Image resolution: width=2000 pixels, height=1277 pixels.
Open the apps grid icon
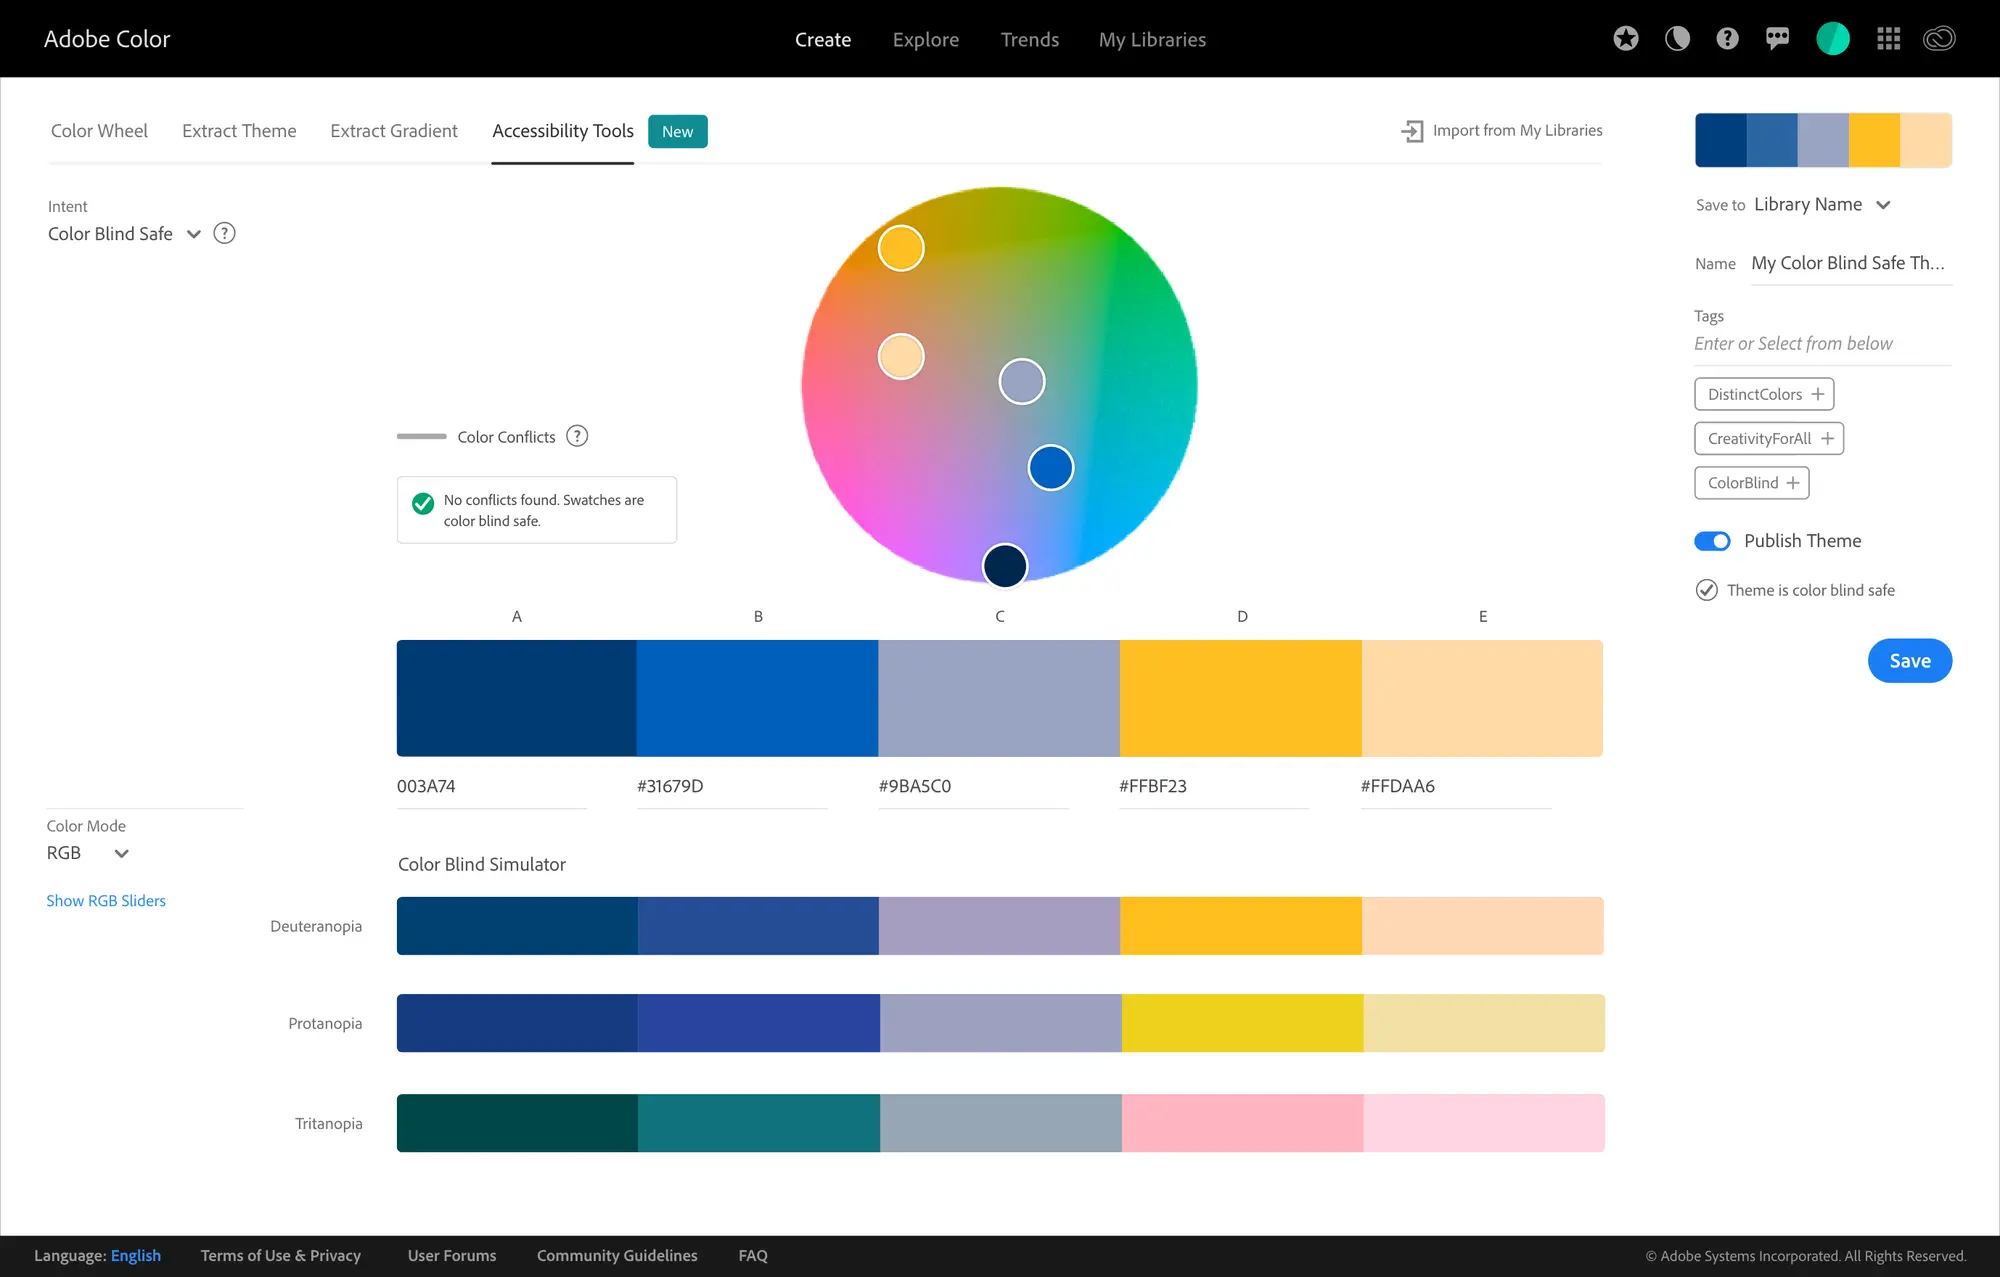point(1888,39)
